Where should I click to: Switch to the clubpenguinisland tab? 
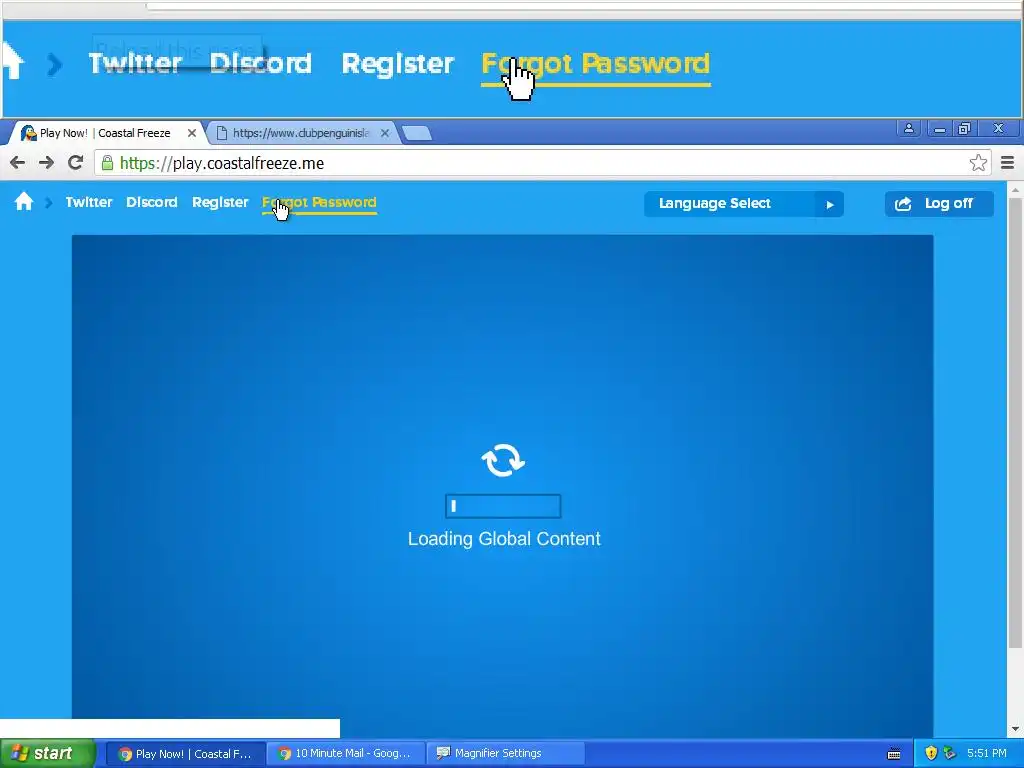301,133
